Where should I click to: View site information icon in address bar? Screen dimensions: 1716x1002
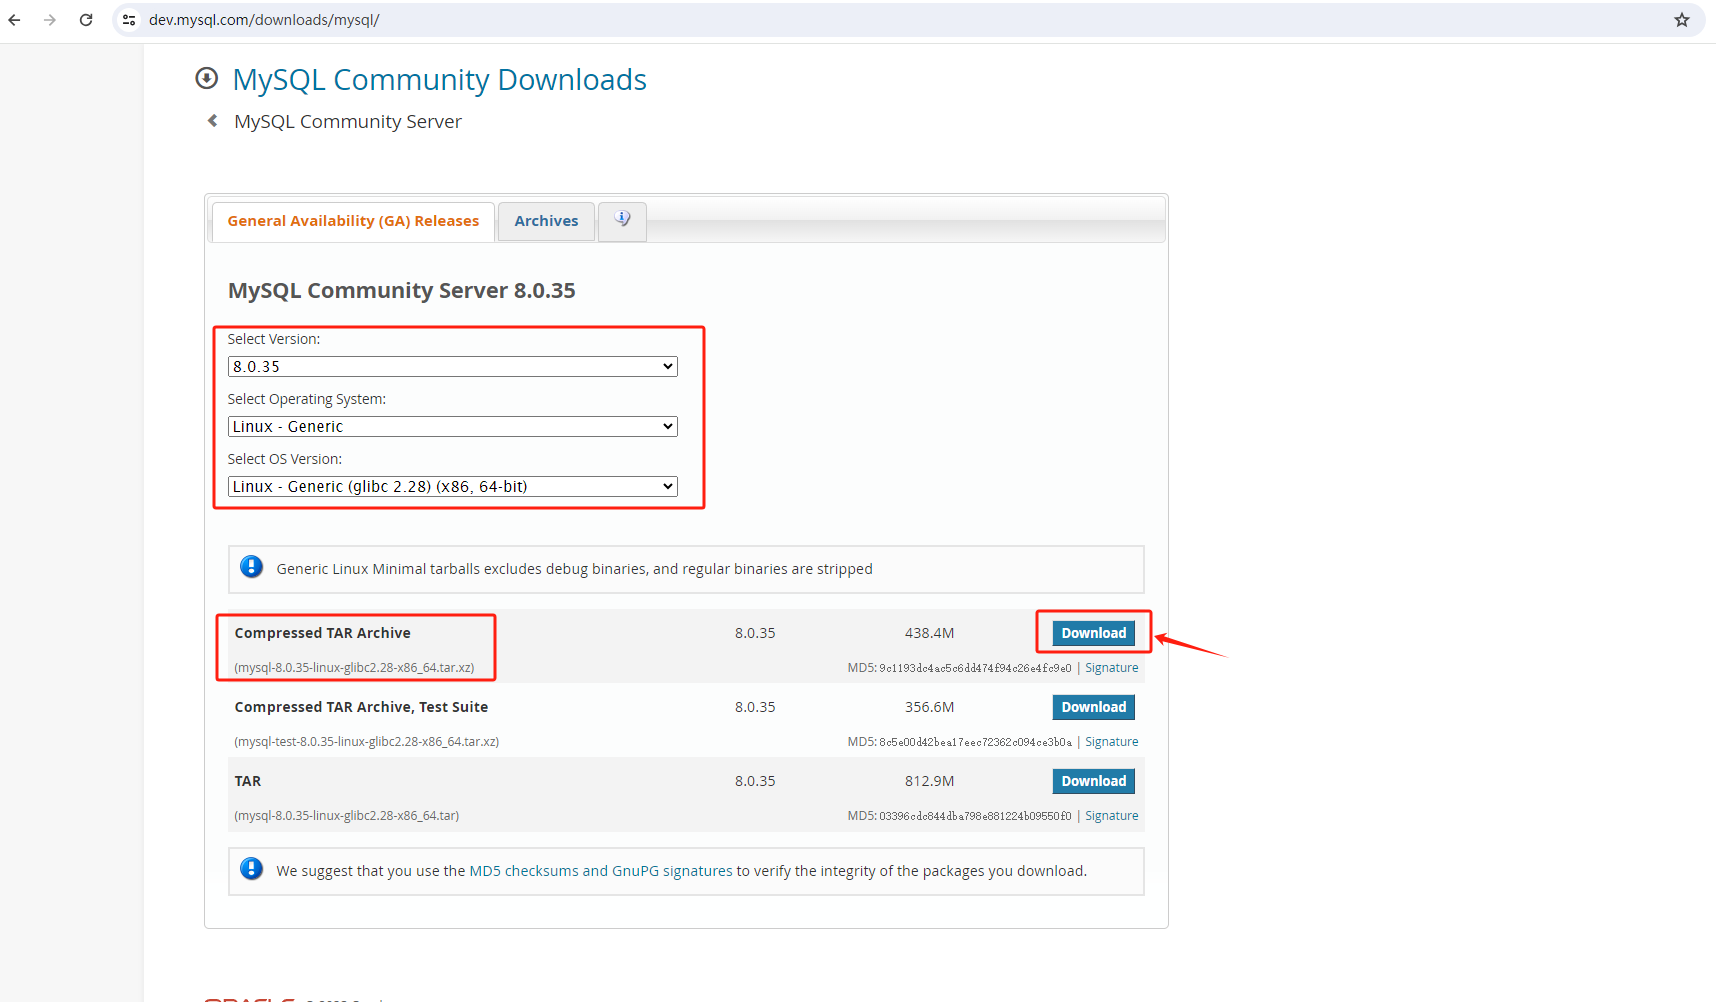129,20
